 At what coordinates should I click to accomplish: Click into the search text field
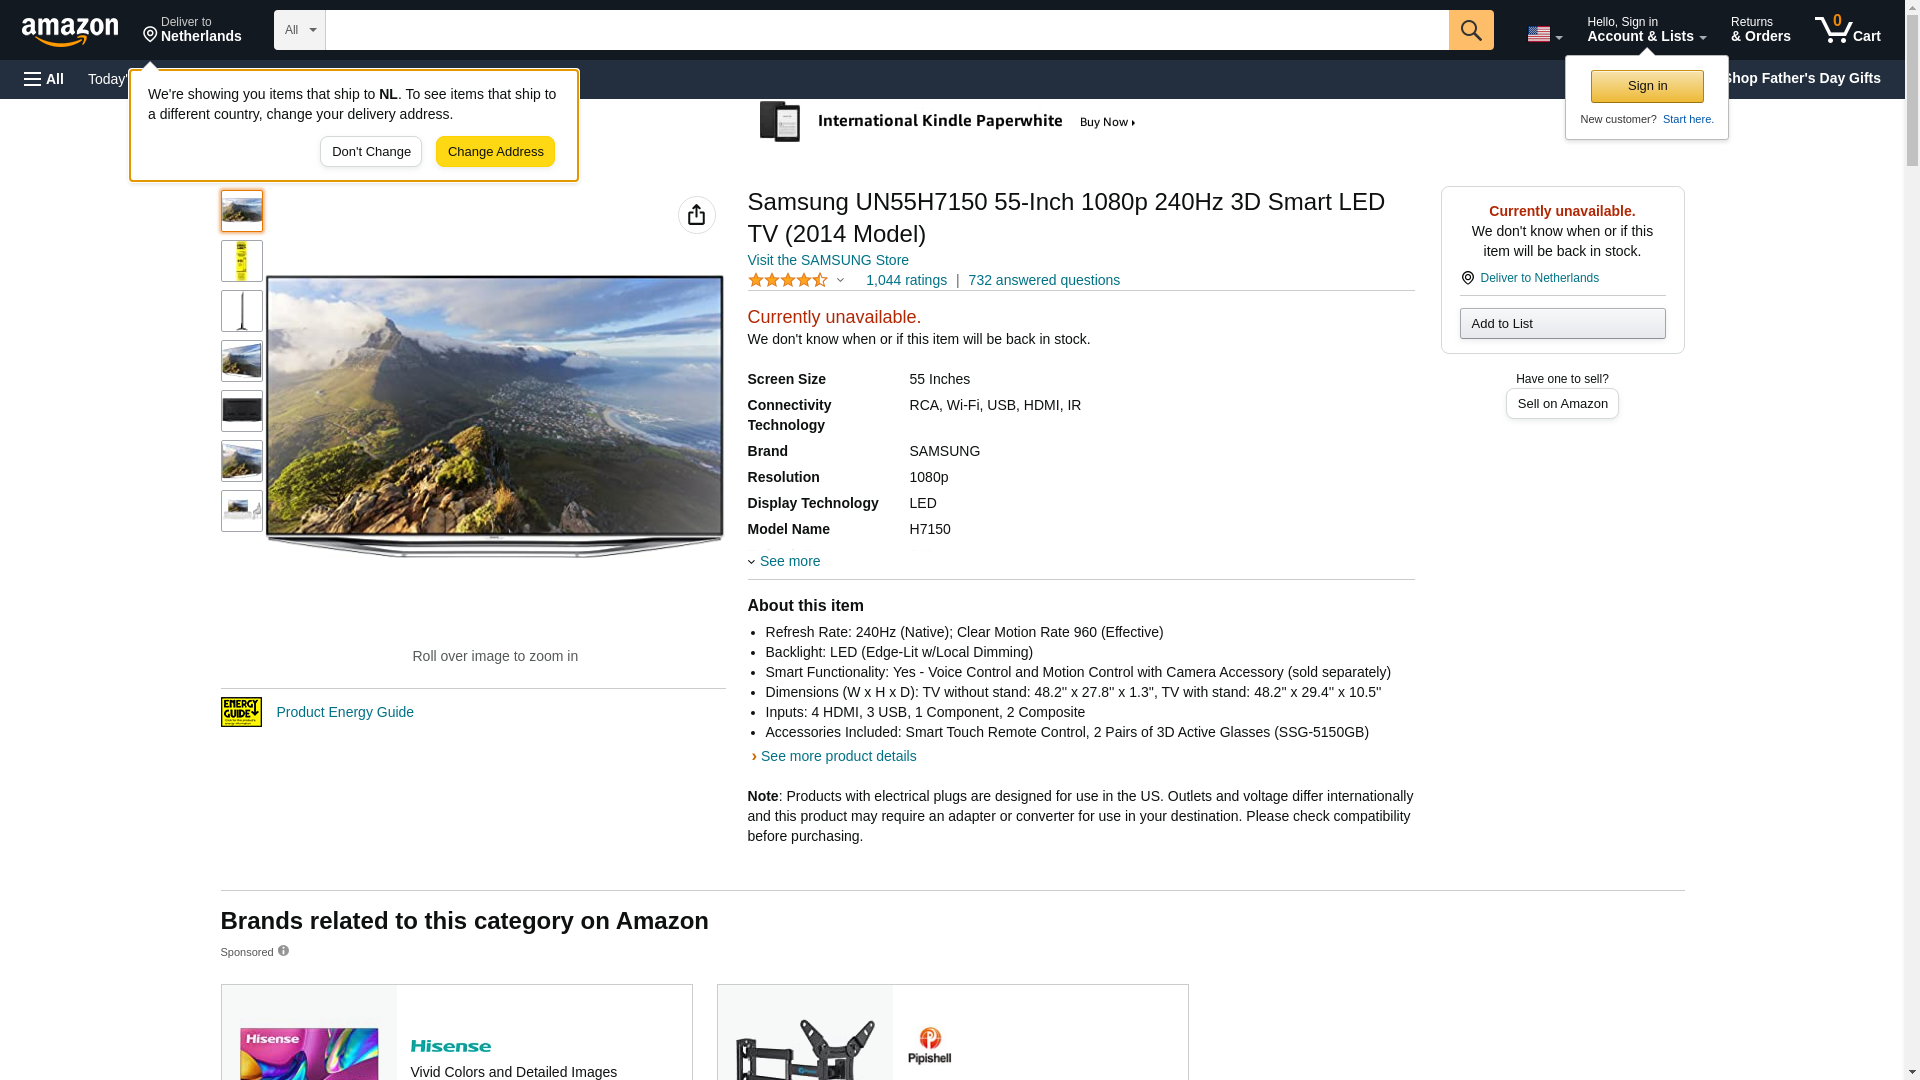tap(886, 30)
